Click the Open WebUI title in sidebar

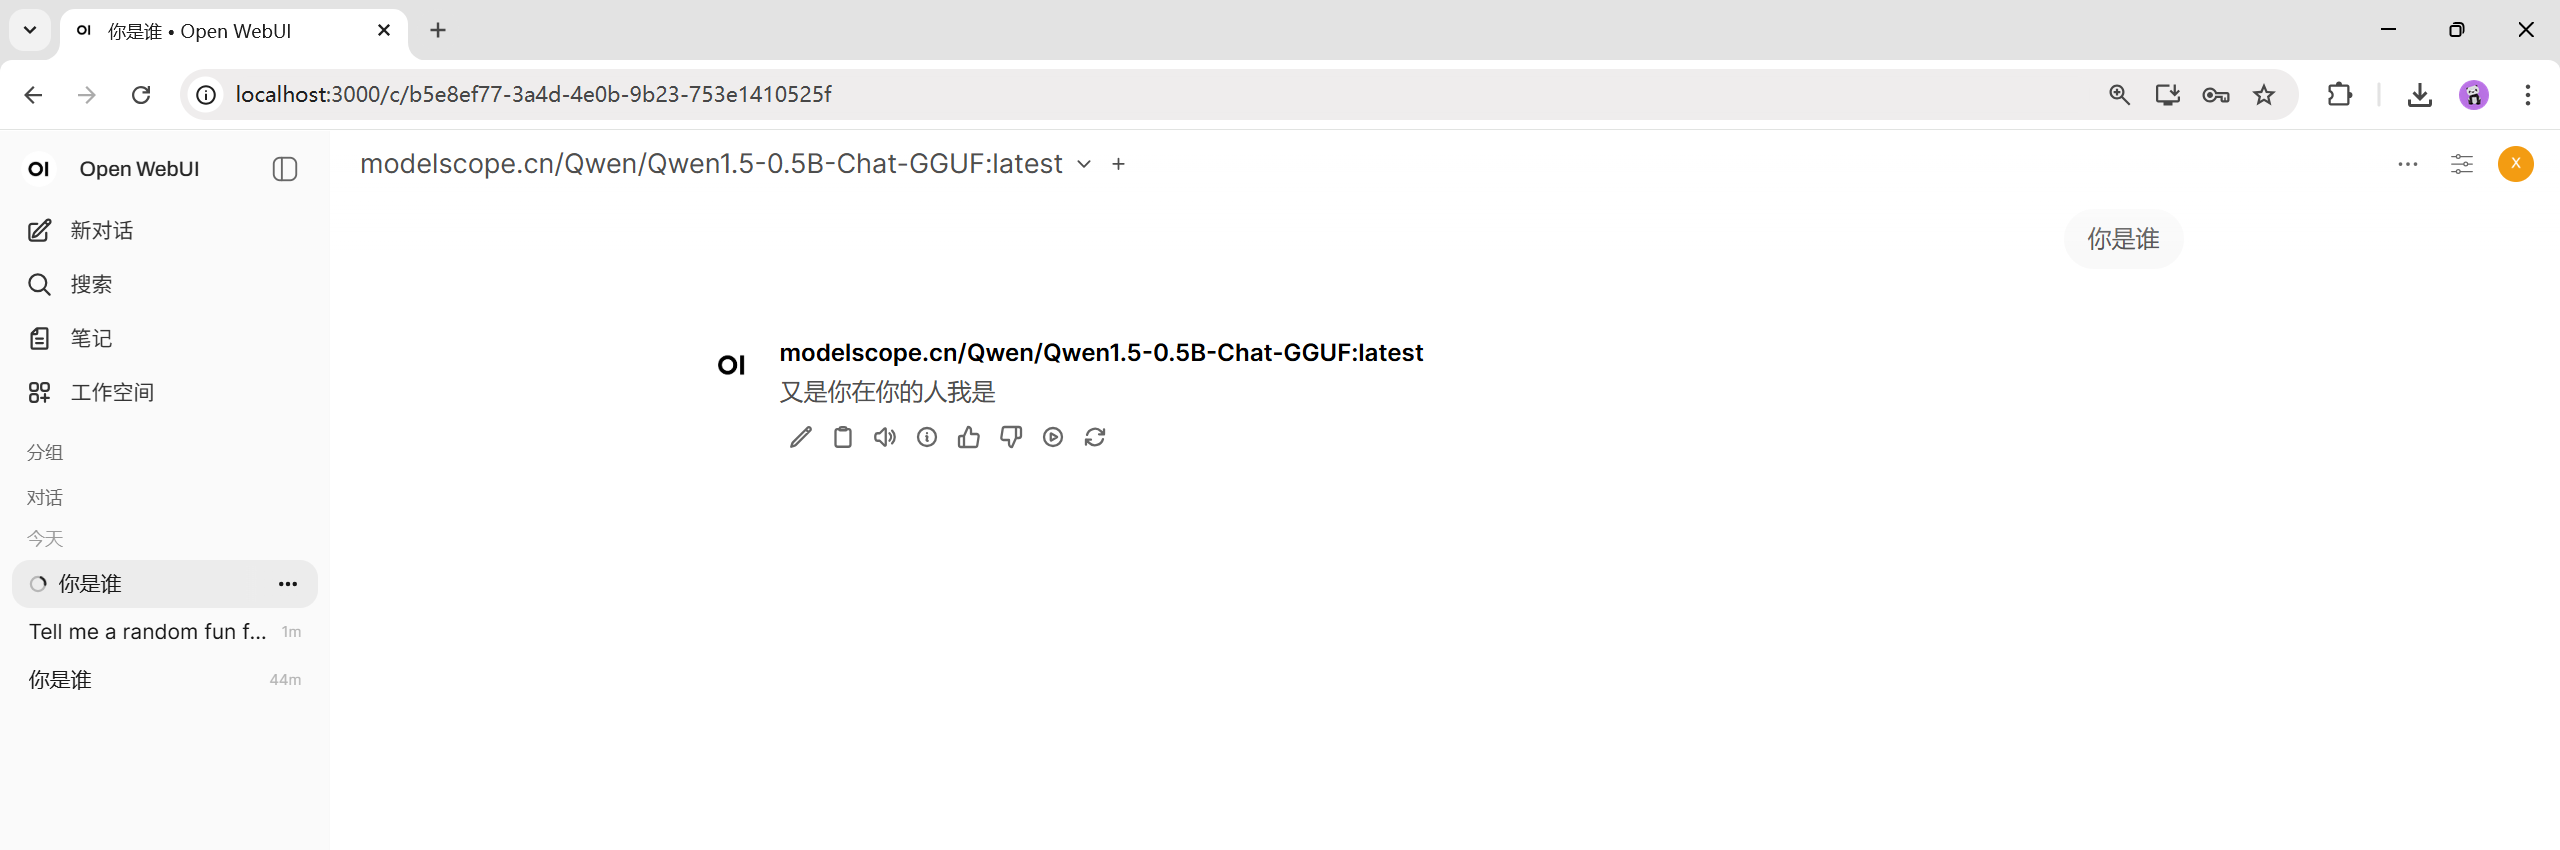[x=140, y=169]
